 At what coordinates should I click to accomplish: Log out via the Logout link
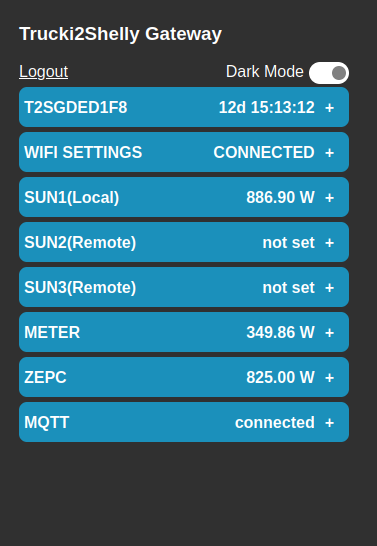pyautogui.click(x=44, y=72)
